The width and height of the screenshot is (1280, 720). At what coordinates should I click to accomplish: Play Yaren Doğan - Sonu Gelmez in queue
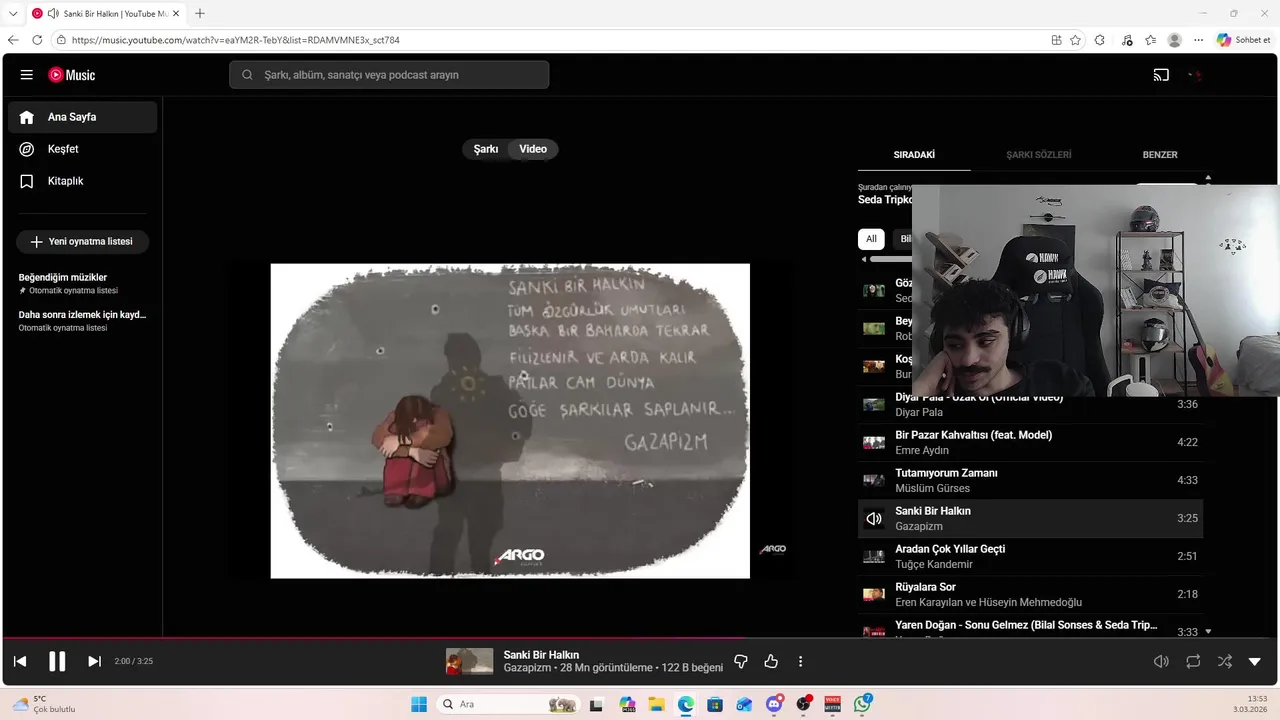point(1030,627)
